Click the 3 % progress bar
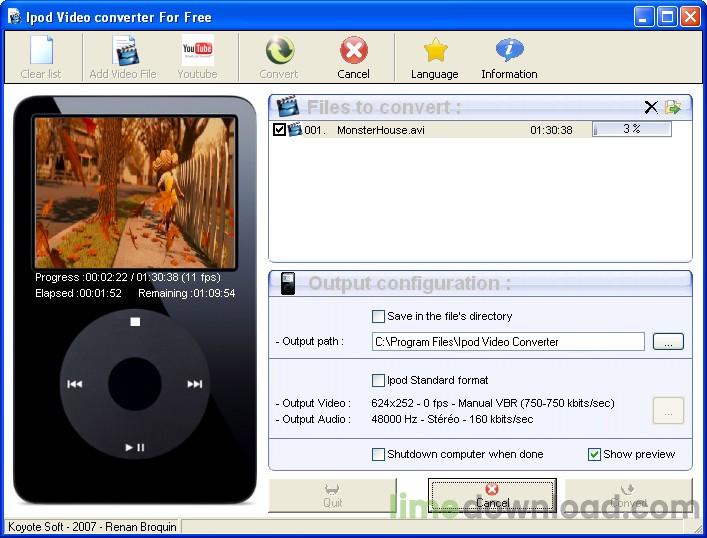Image resolution: width=707 pixels, height=538 pixels. (x=632, y=129)
